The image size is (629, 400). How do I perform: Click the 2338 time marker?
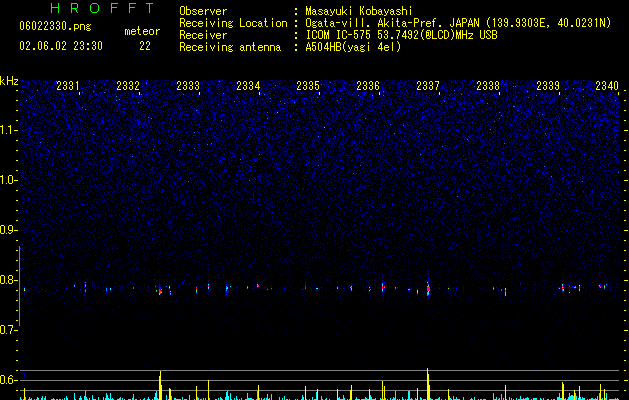click(488, 85)
